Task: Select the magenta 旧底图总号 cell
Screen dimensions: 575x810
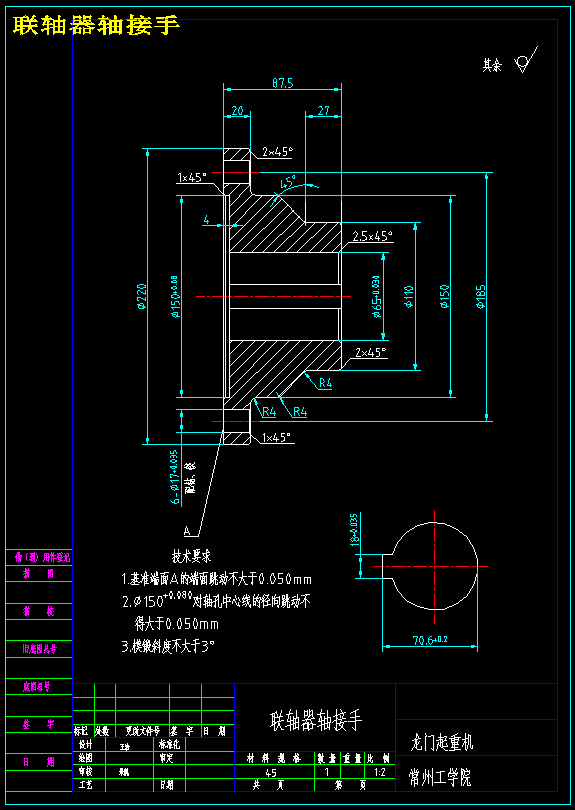Action: (39, 649)
